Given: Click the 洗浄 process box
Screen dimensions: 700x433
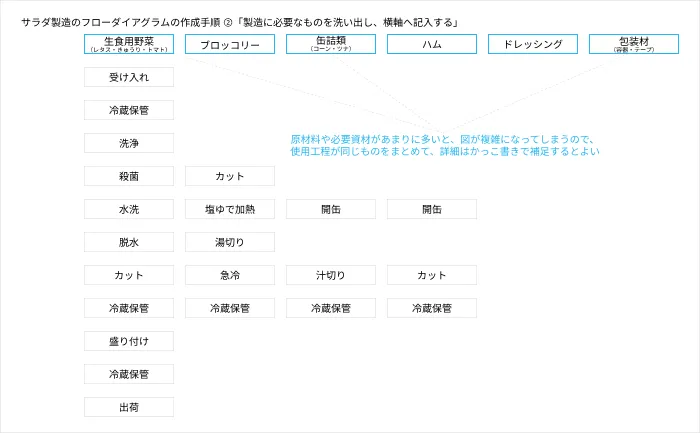Looking at the screenshot, I should (129, 143).
